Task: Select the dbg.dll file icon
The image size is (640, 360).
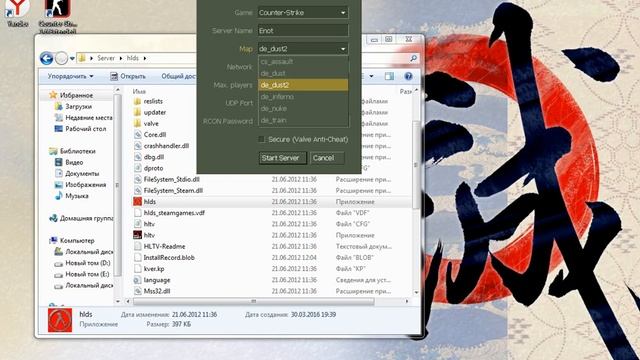Action: tap(138, 157)
